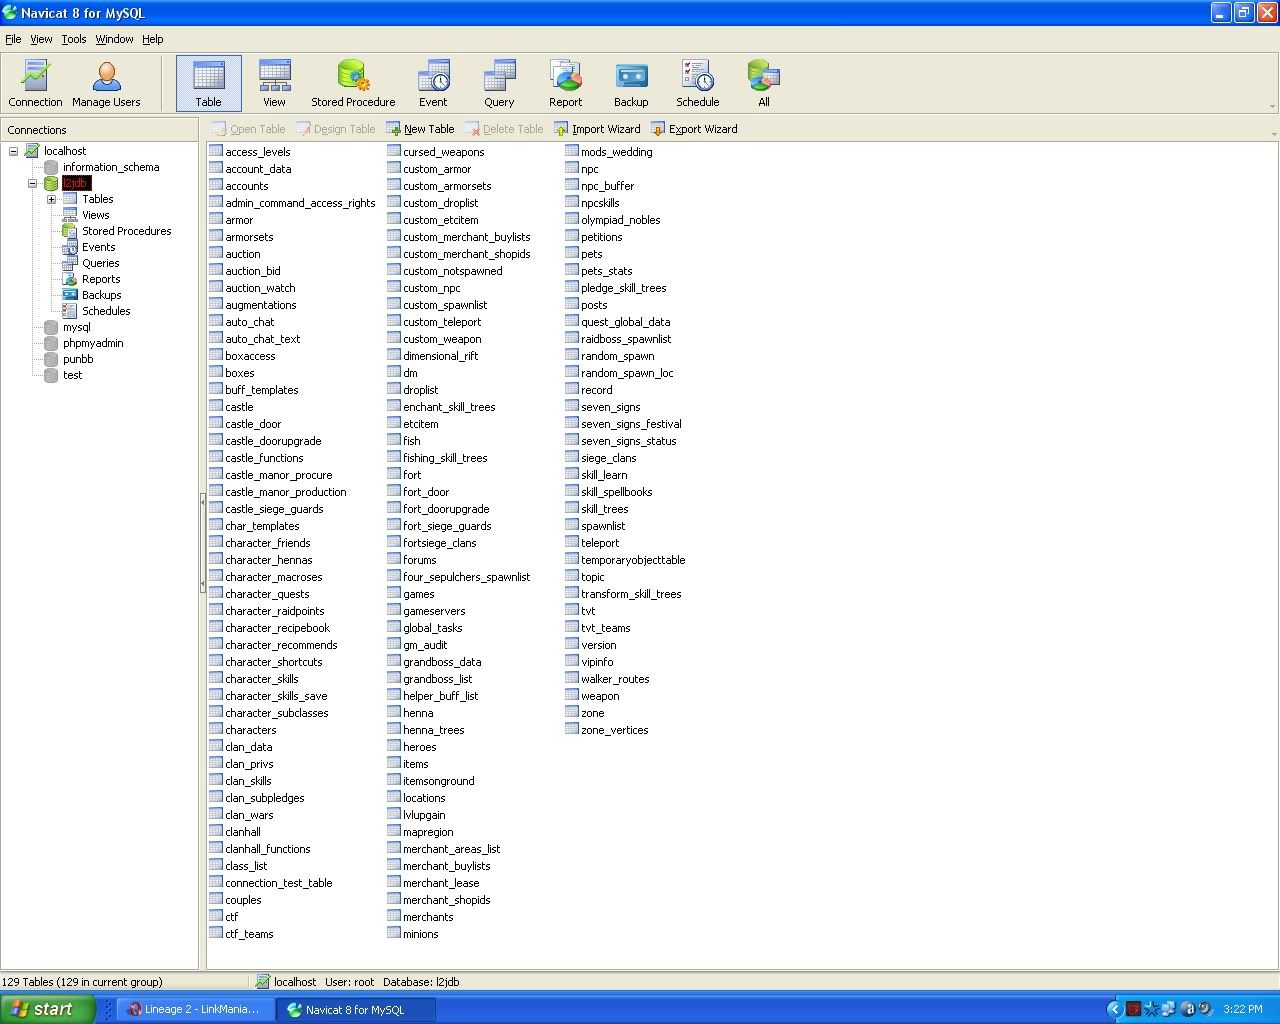Open the File menu
Image resolution: width=1280 pixels, height=1024 pixels.
click(x=13, y=39)
